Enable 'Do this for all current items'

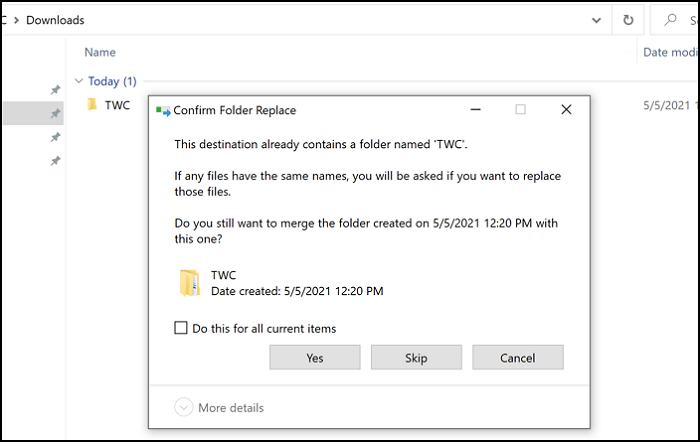(181, 328)
